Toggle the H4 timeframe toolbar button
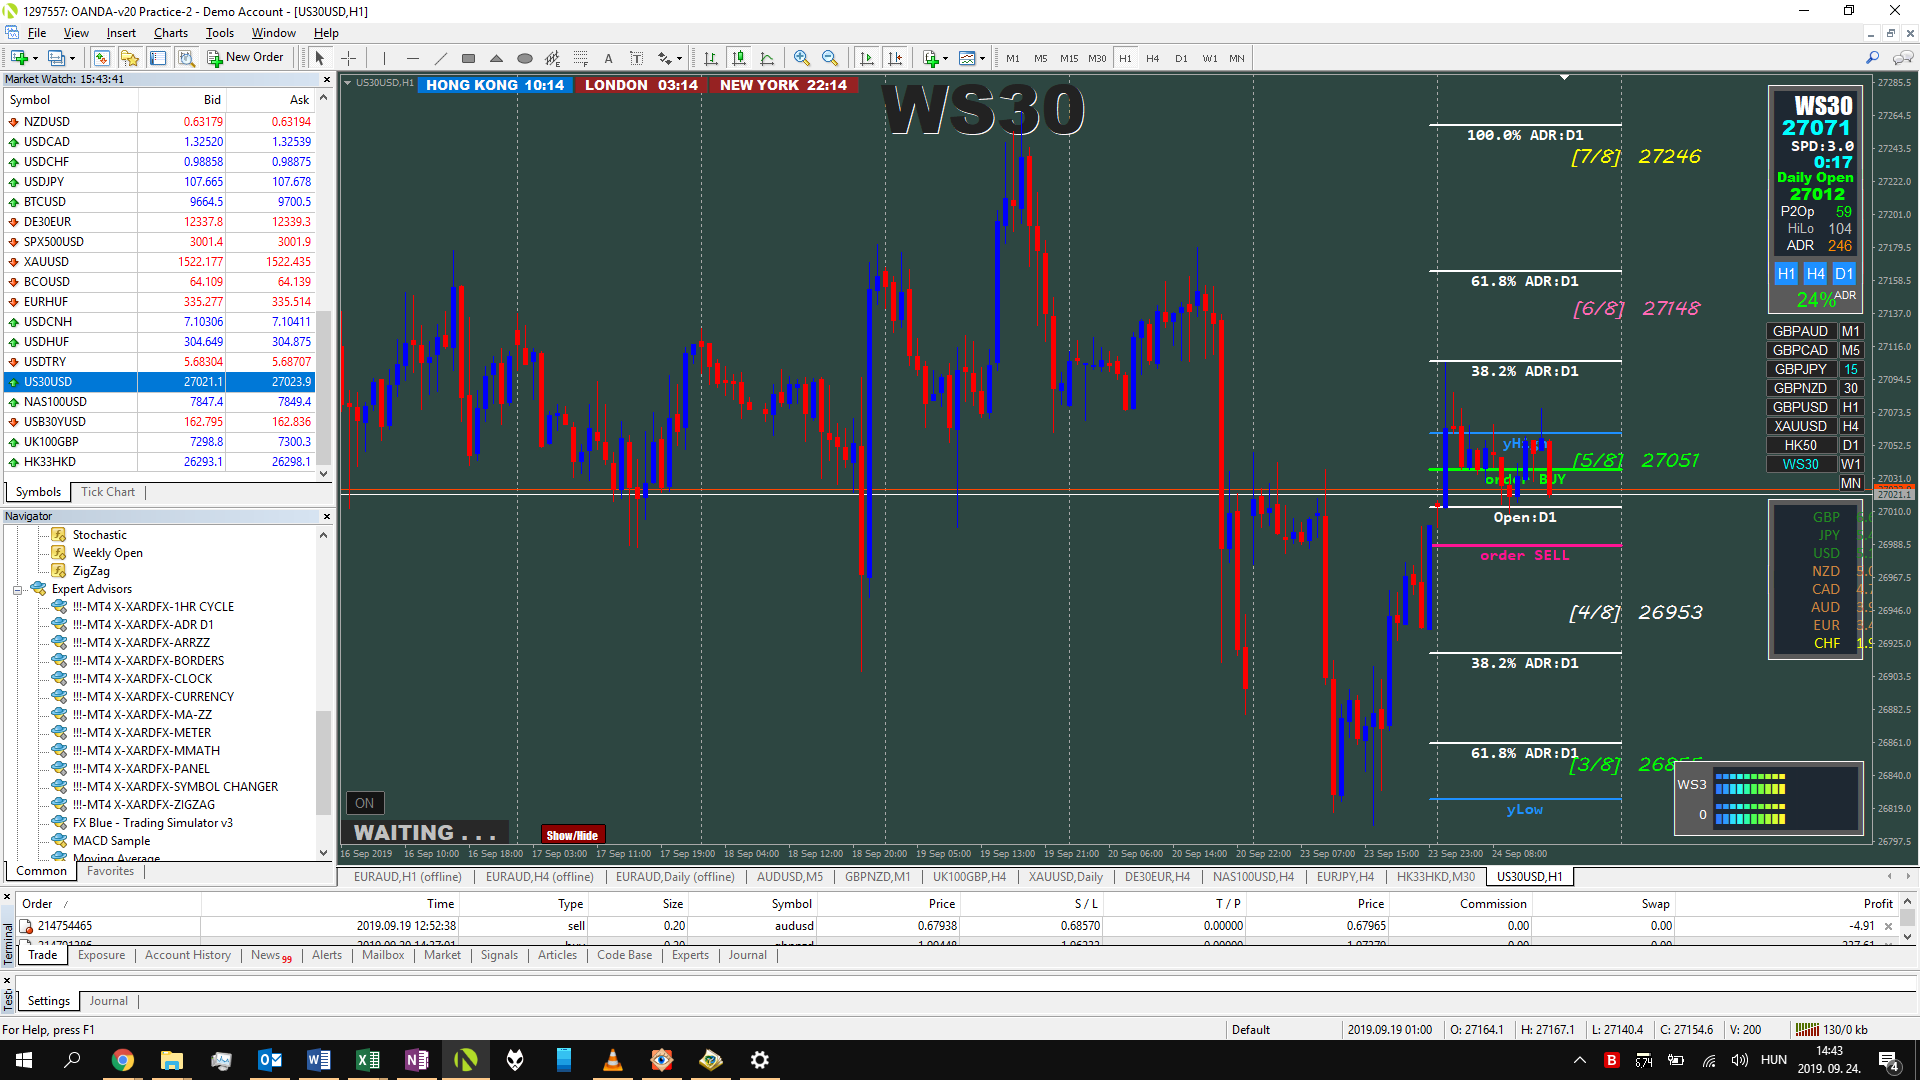This screenshot has width=1920, height=1080. [x=1152, y=58]
